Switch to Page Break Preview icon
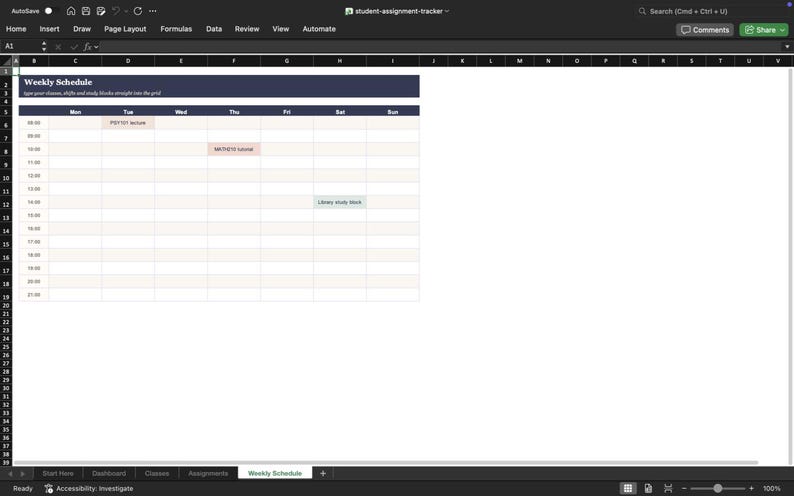The image size is (794, 496). pos(668,488)
